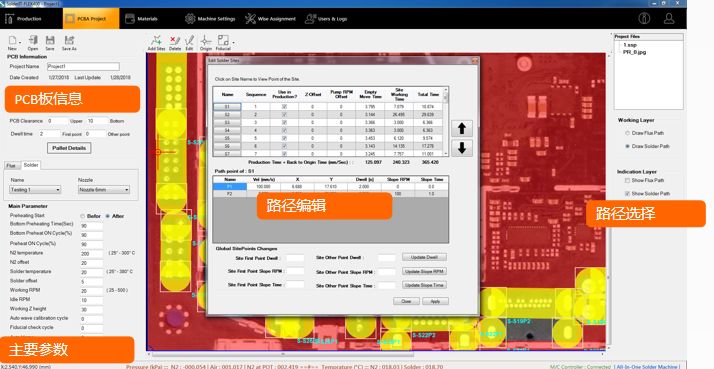Expand the Fiducial tool dropdown arrow
This screenshot has height=369, width=714.
click(233, 42)
